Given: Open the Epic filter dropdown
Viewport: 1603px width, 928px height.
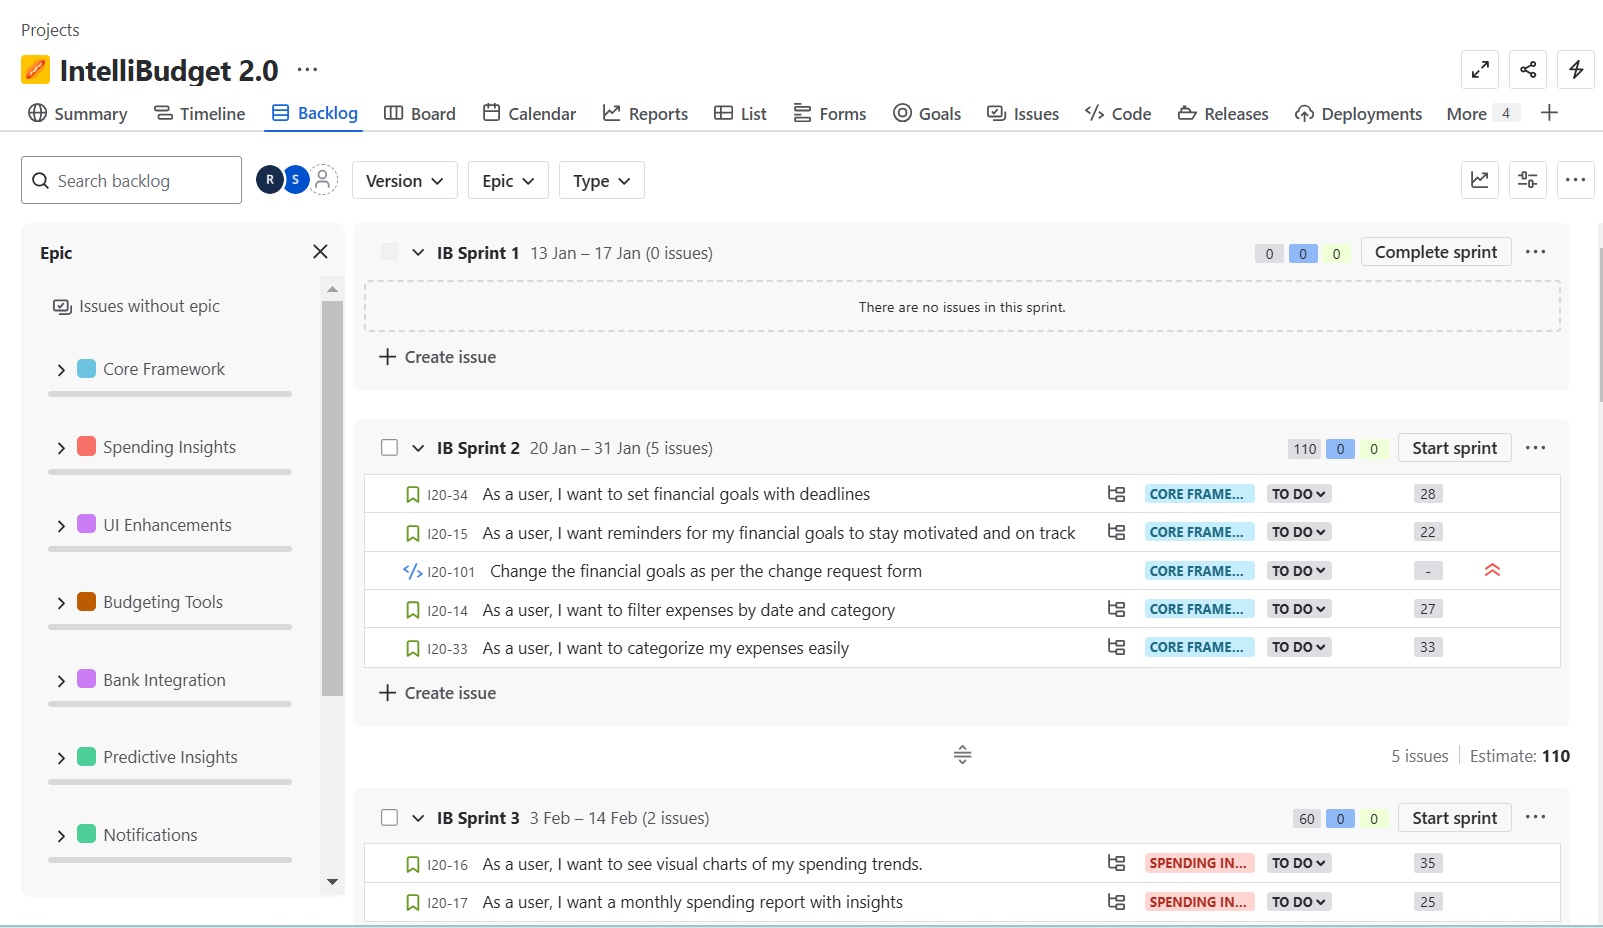Looking at the screenshot, I should coord(508,180).
